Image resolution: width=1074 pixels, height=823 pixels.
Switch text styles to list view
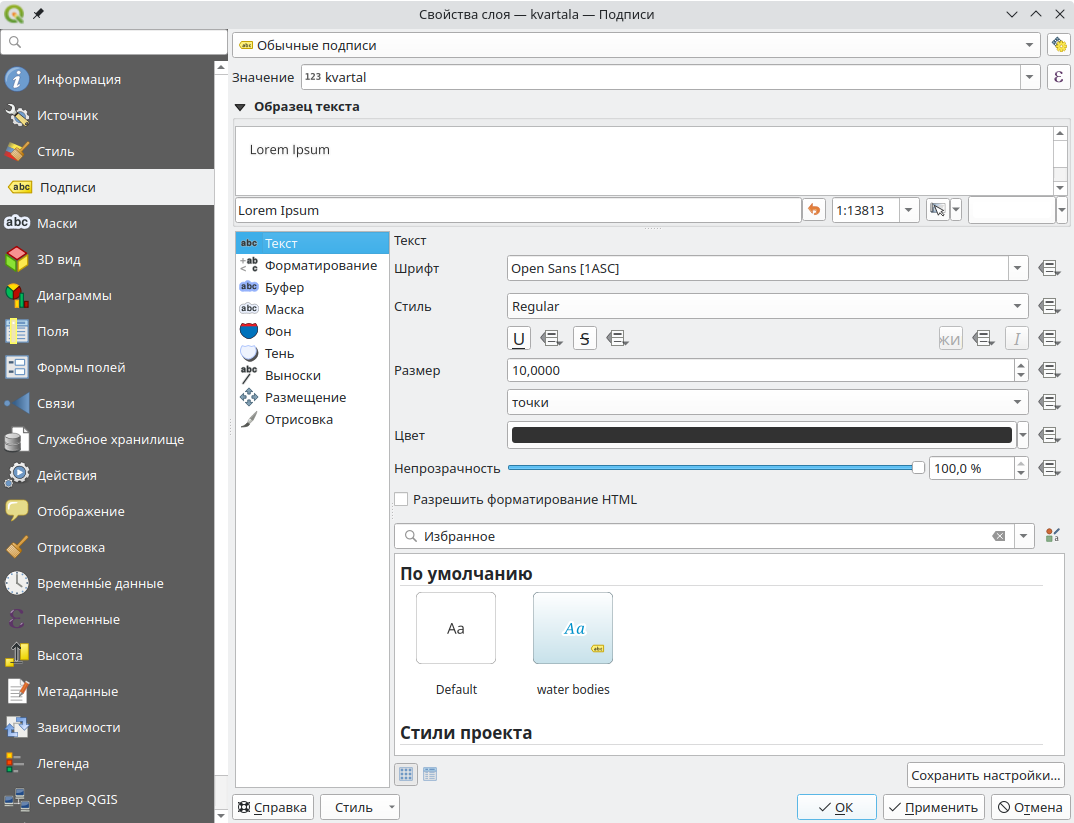(x=430, y=774)
